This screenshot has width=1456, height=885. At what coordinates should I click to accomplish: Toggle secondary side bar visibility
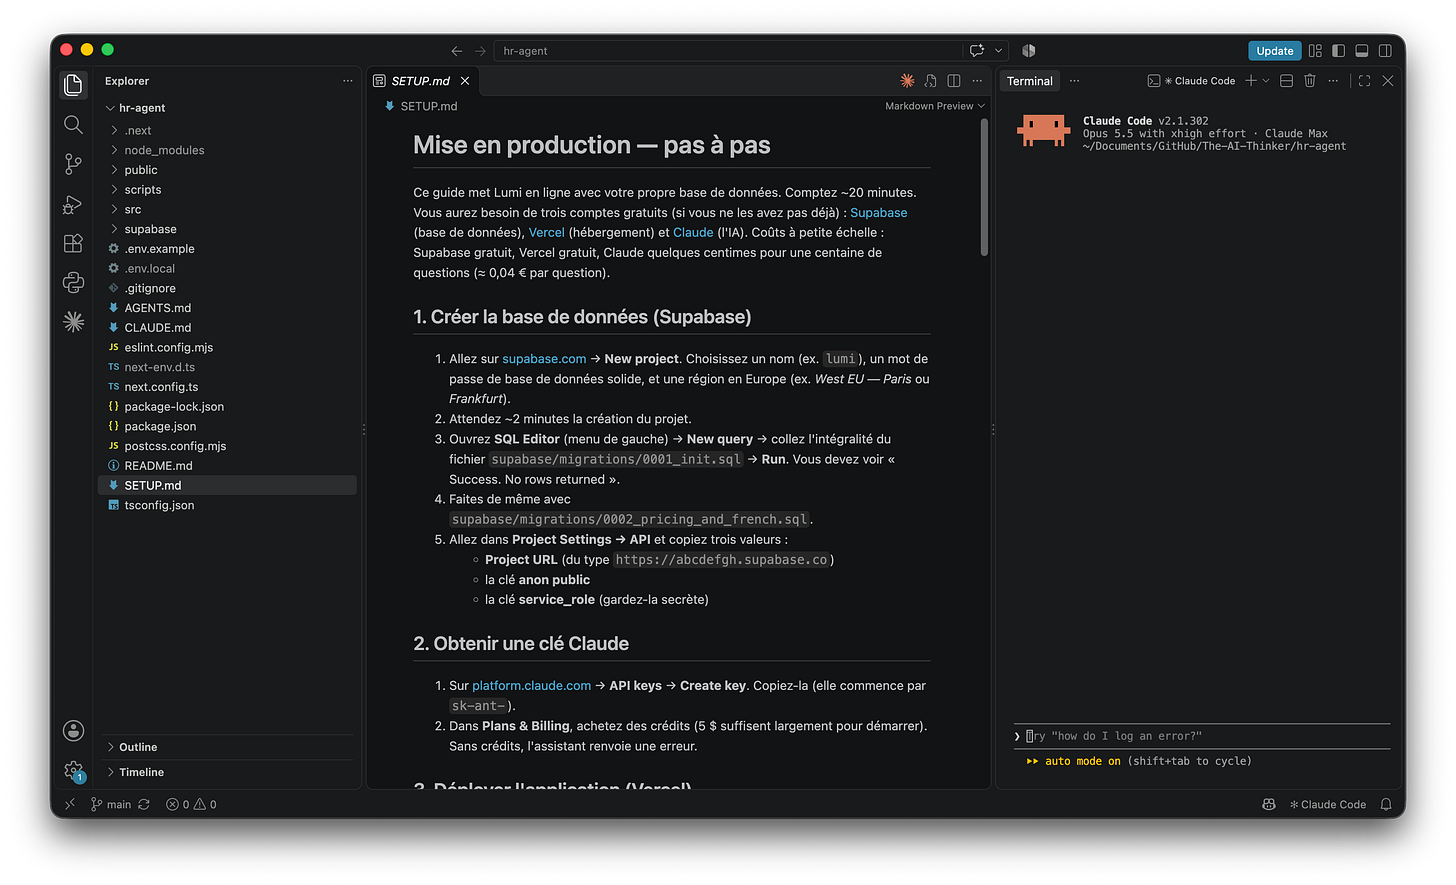[1385, 51]
